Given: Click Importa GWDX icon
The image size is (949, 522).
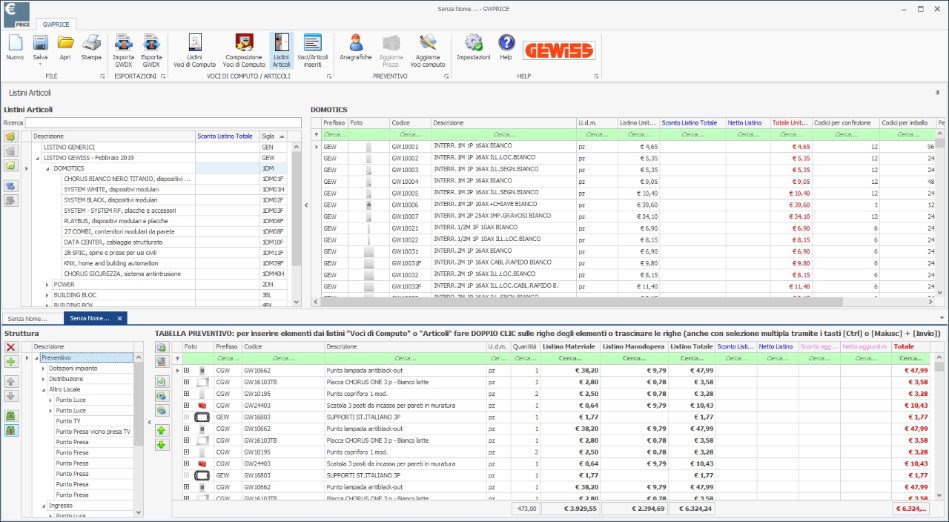Looking at the screenshot, I should click(123, 43).
